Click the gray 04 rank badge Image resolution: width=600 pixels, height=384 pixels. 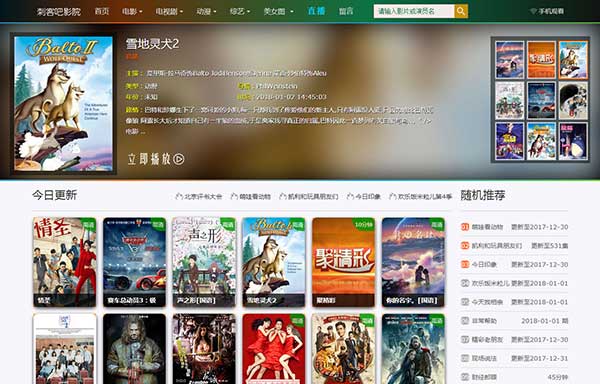point(465,283)
